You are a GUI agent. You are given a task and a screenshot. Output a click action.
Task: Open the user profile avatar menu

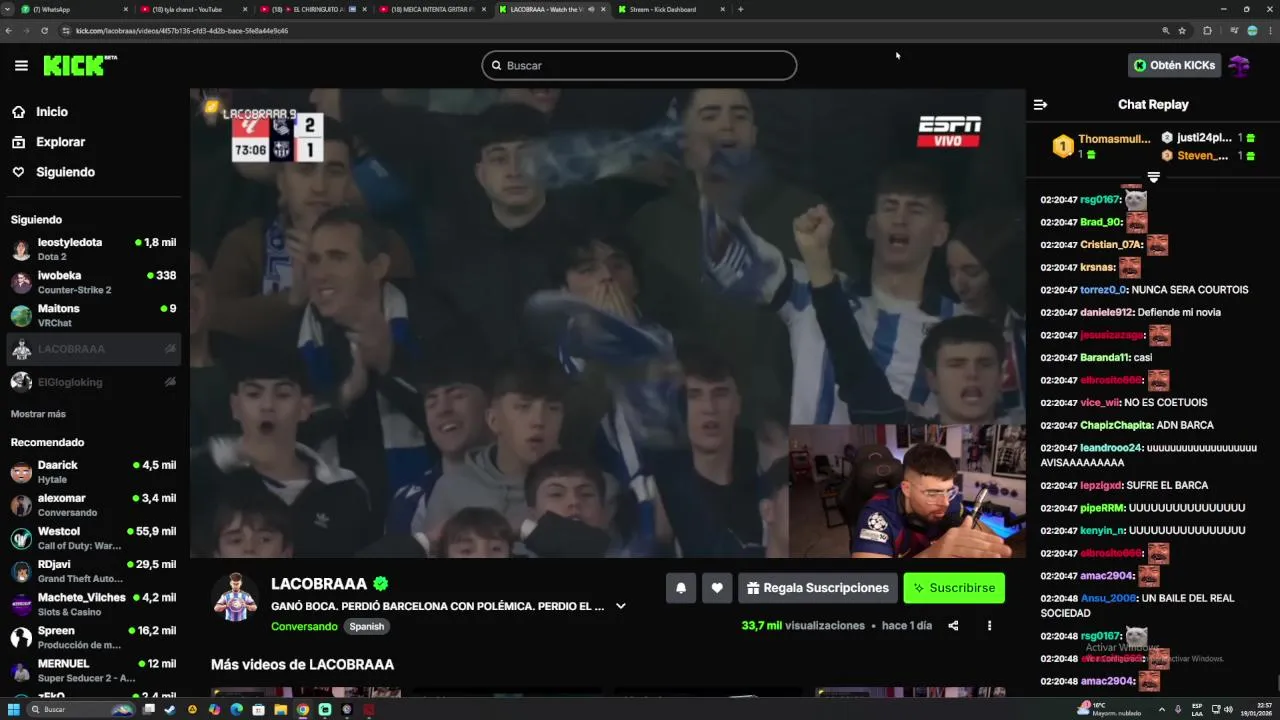click(x=1239, y=65)
